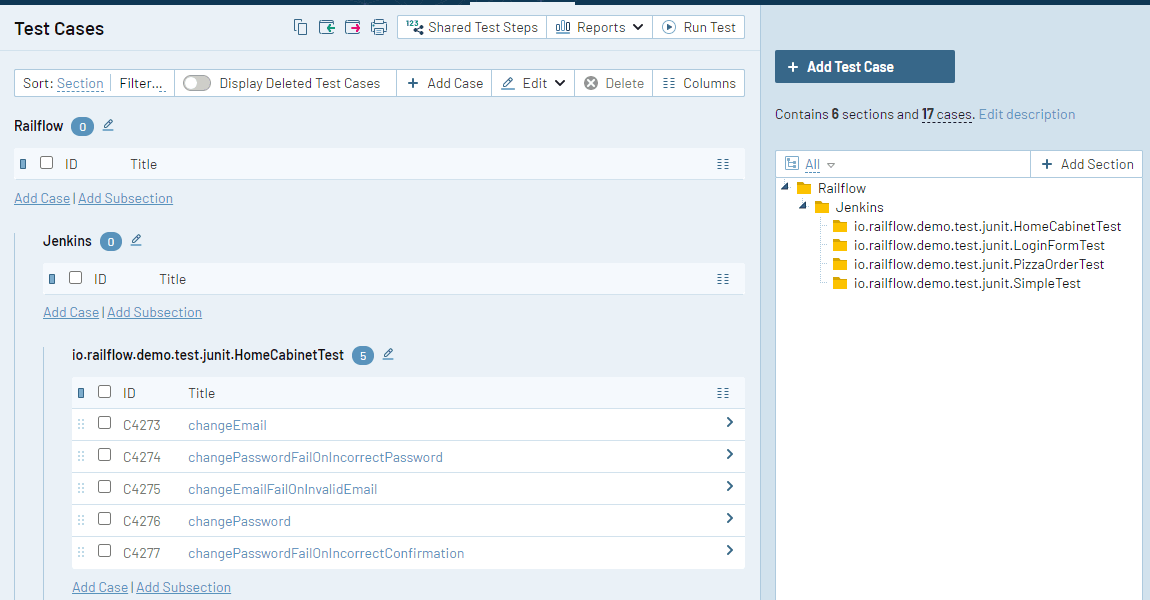Screen dimensions: 1150x600
Task: Click Add Case in the toolbar
Action: [444, 83]
